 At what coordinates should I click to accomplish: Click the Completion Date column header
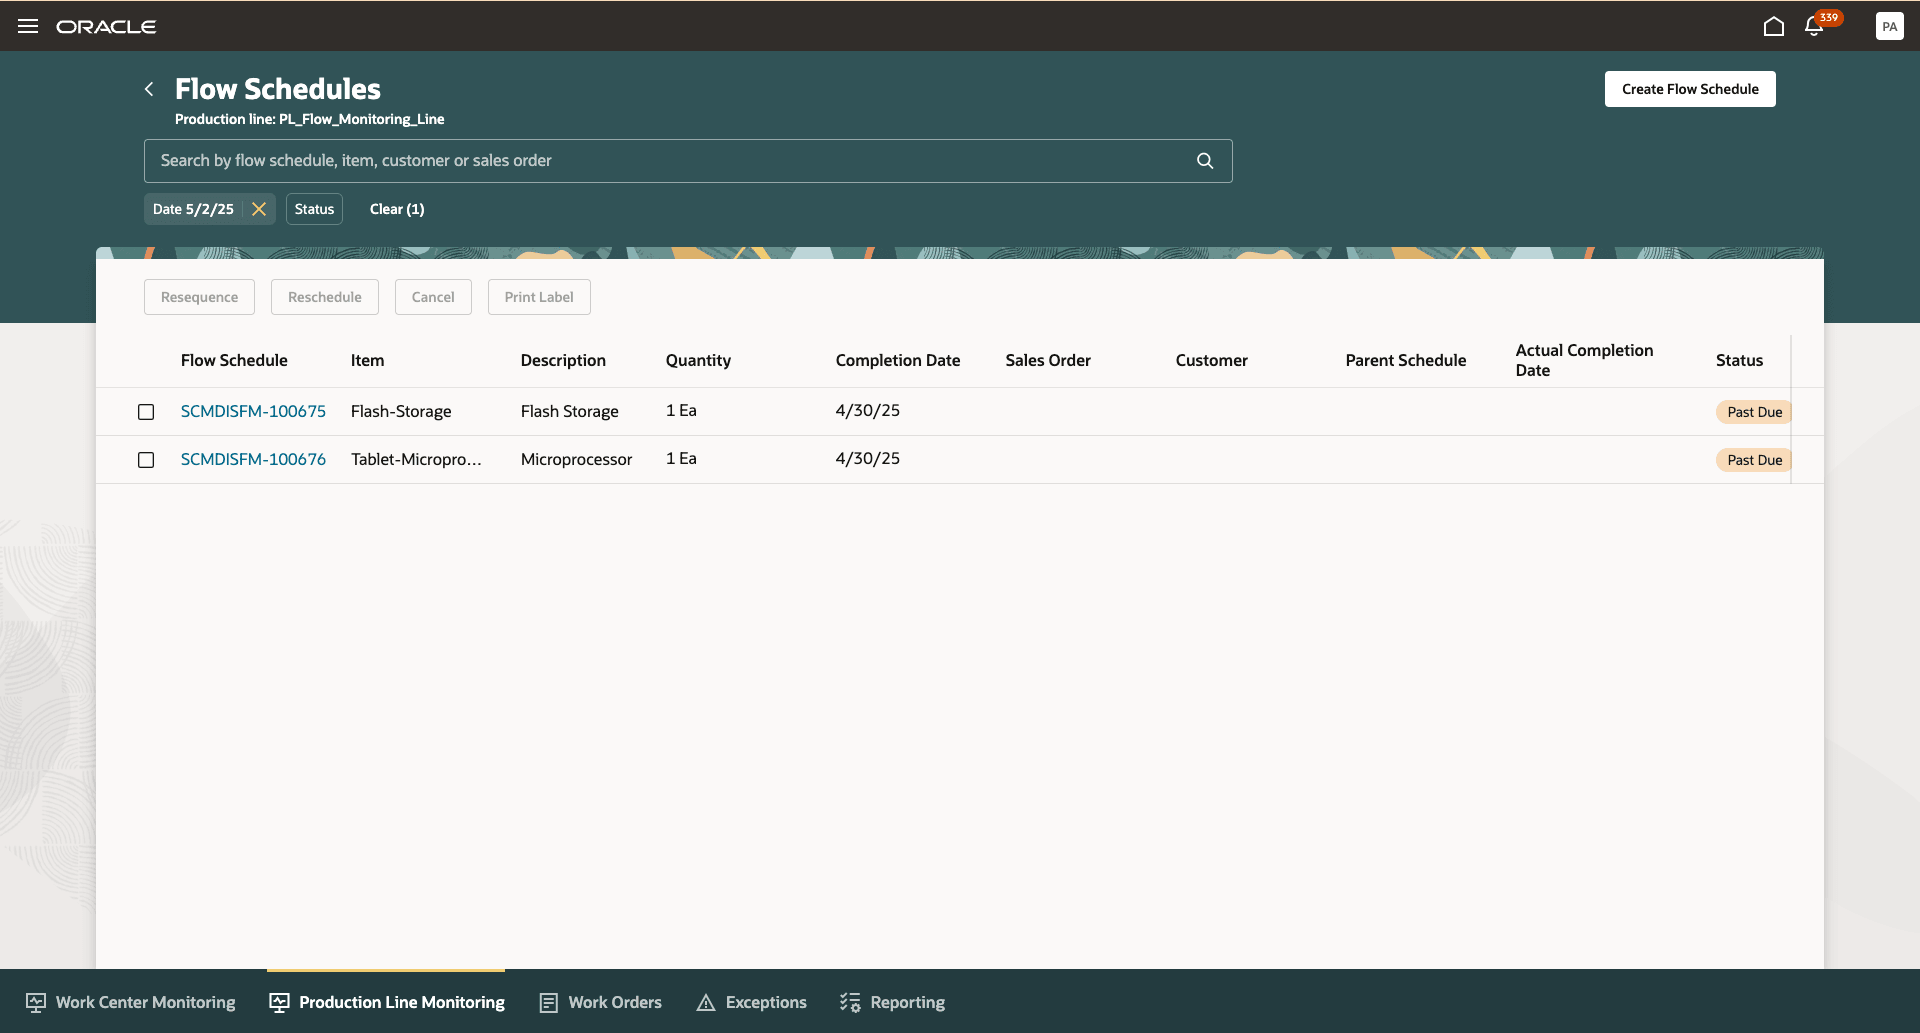tap(898, 360)
